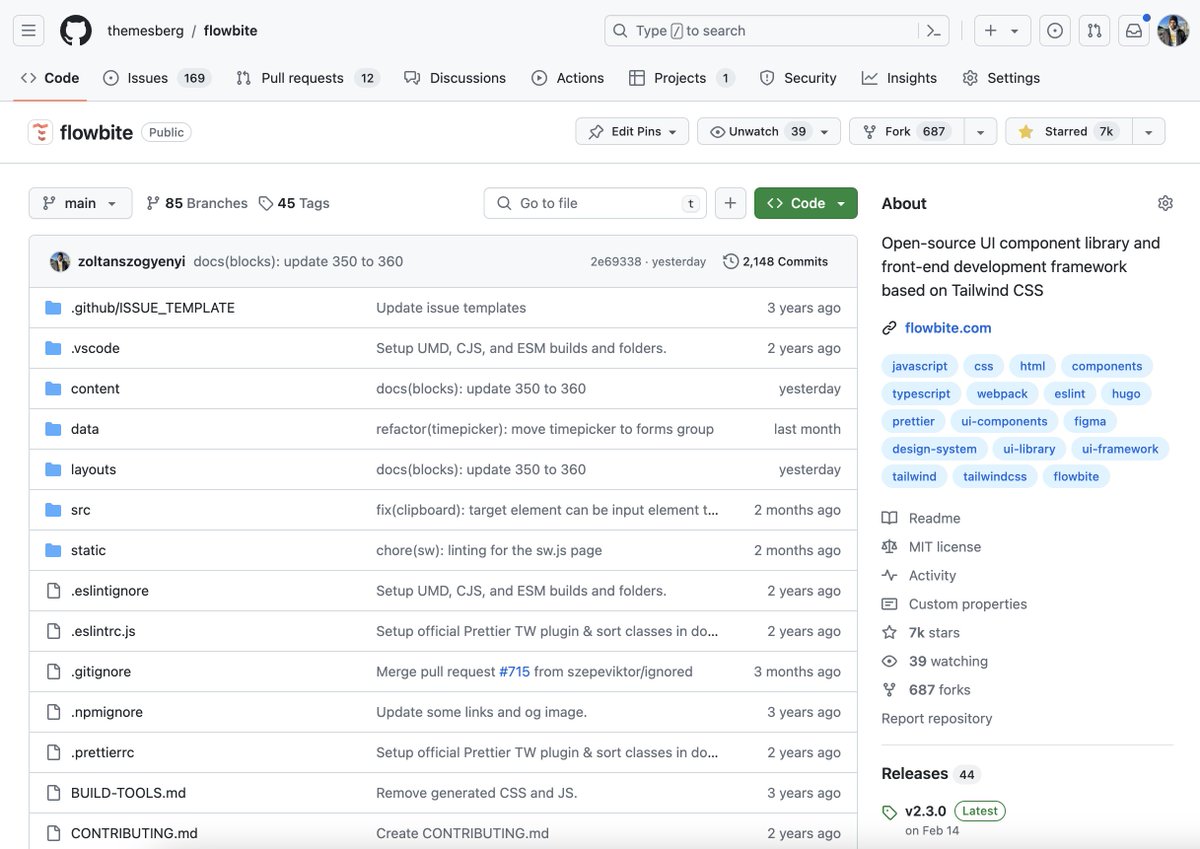Click the Go to file input
The width and height of the screenshot is (1200, 849).
595,203
